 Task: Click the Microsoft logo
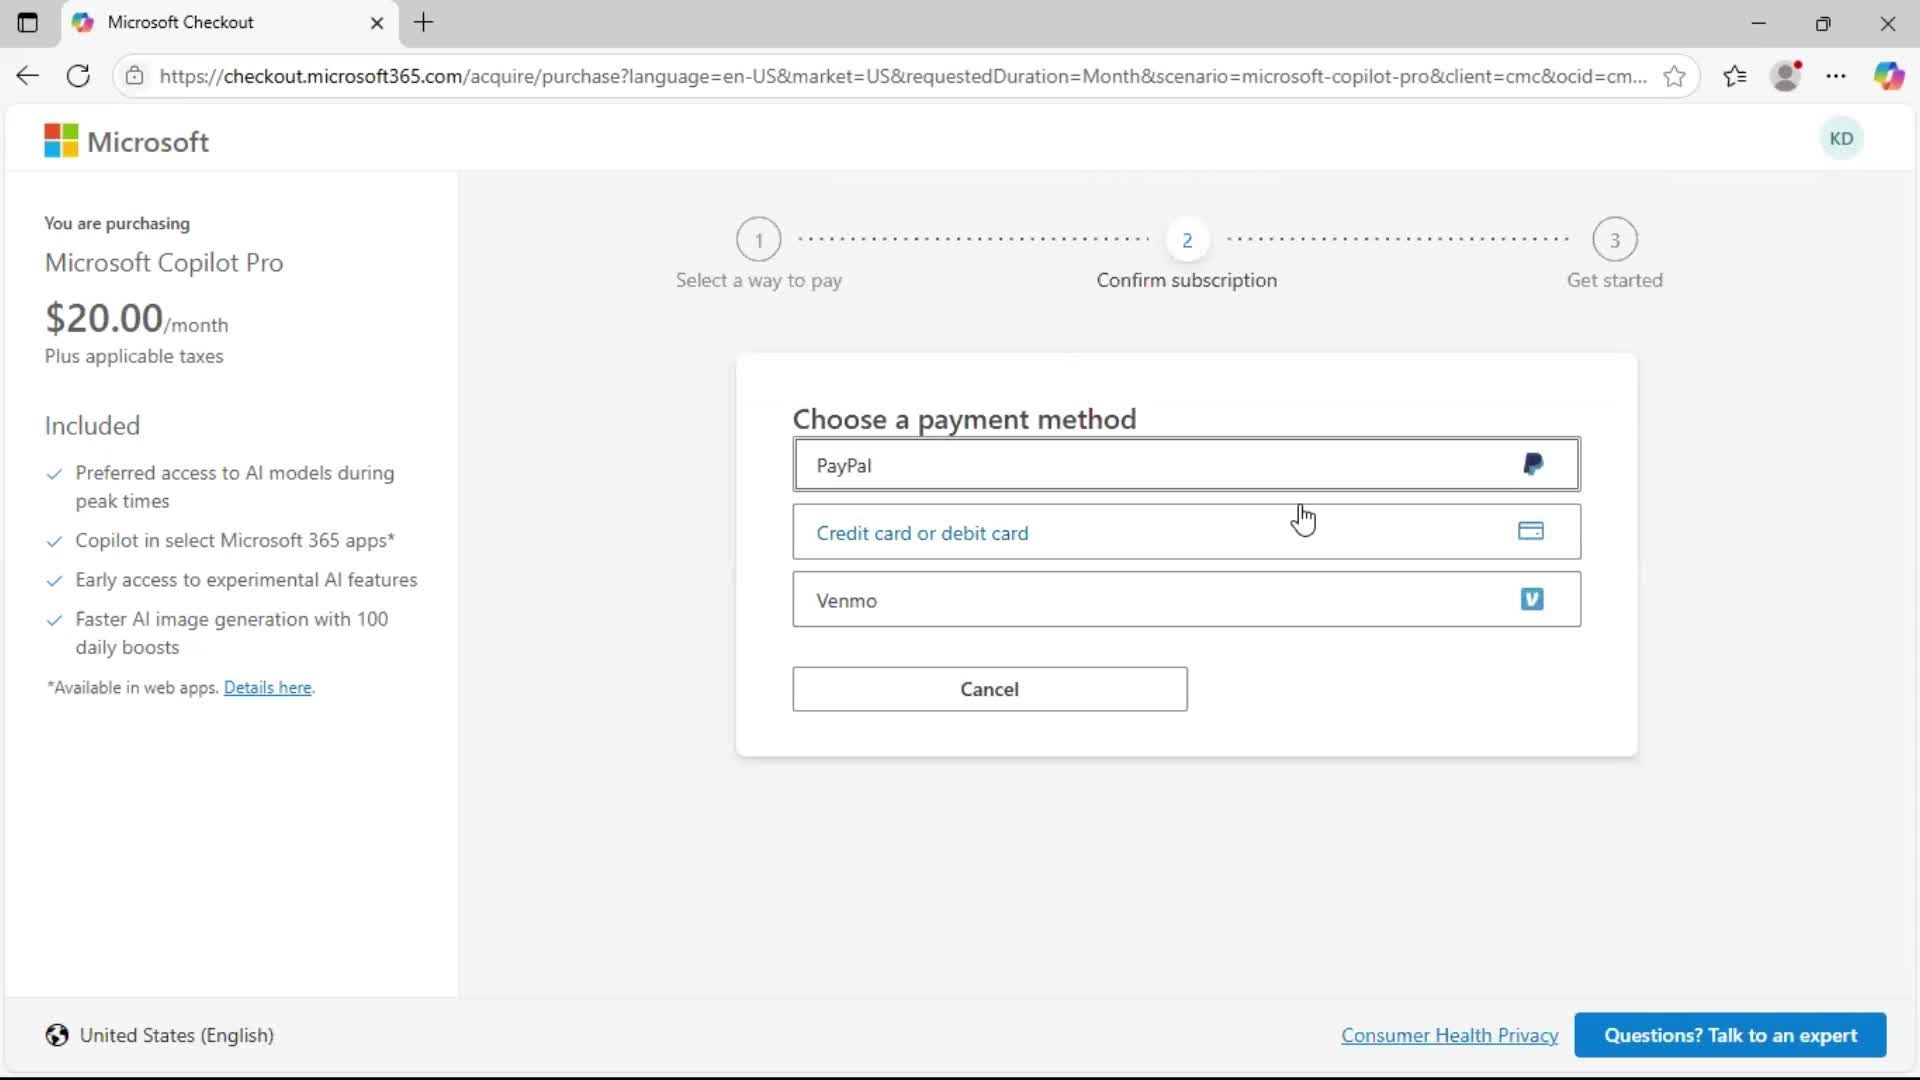[127, 141]
